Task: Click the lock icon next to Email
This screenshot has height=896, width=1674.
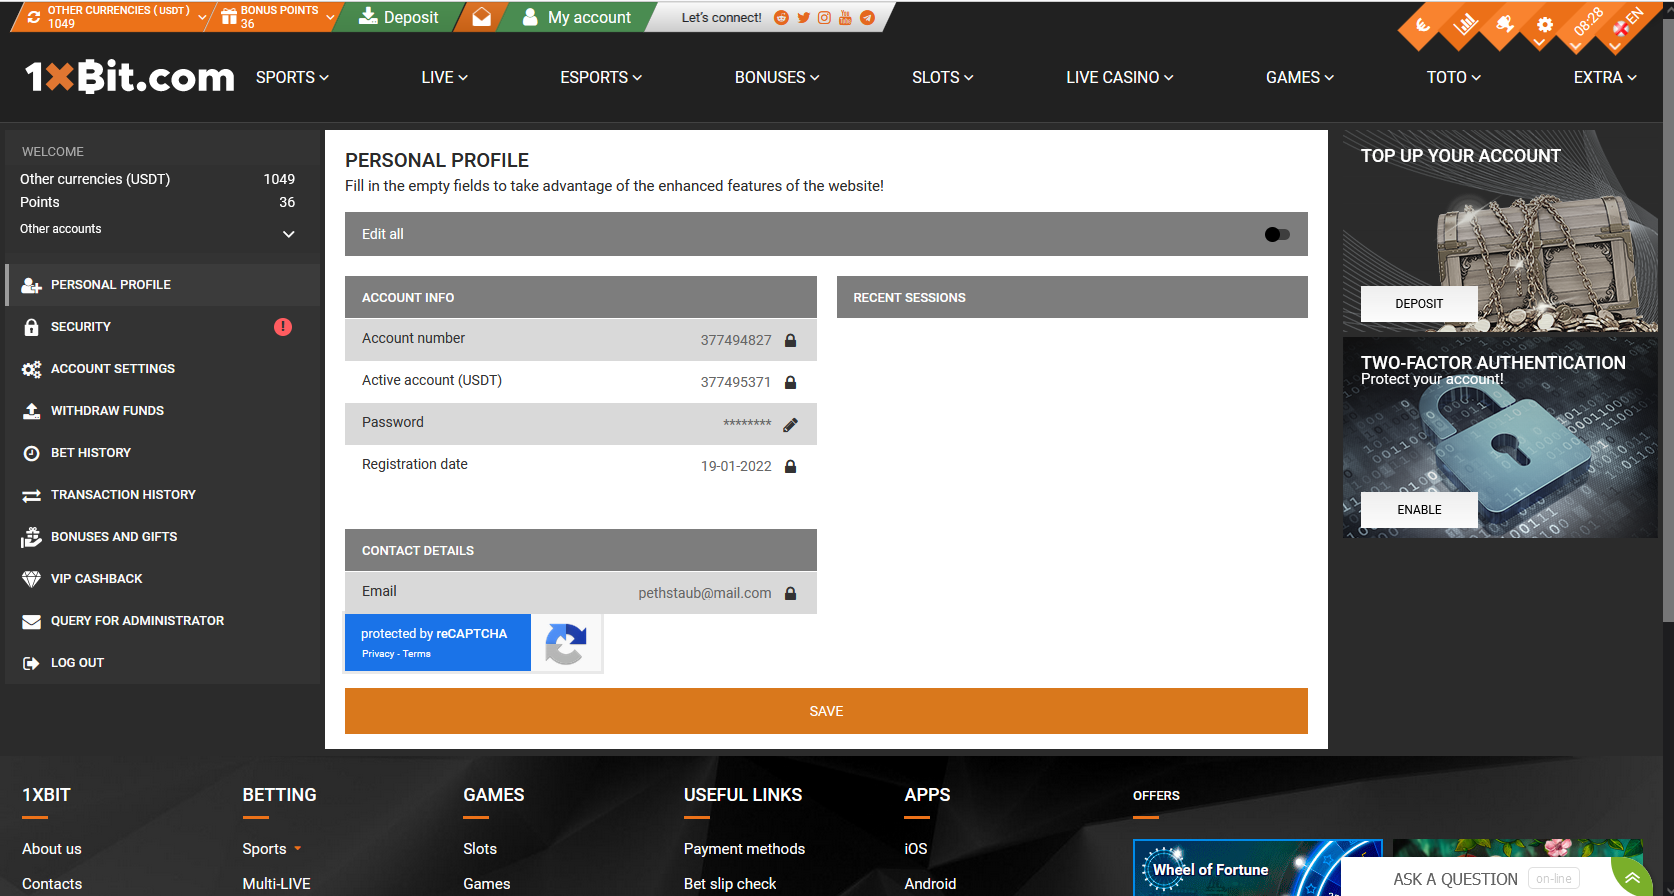Action: point(790,593)
